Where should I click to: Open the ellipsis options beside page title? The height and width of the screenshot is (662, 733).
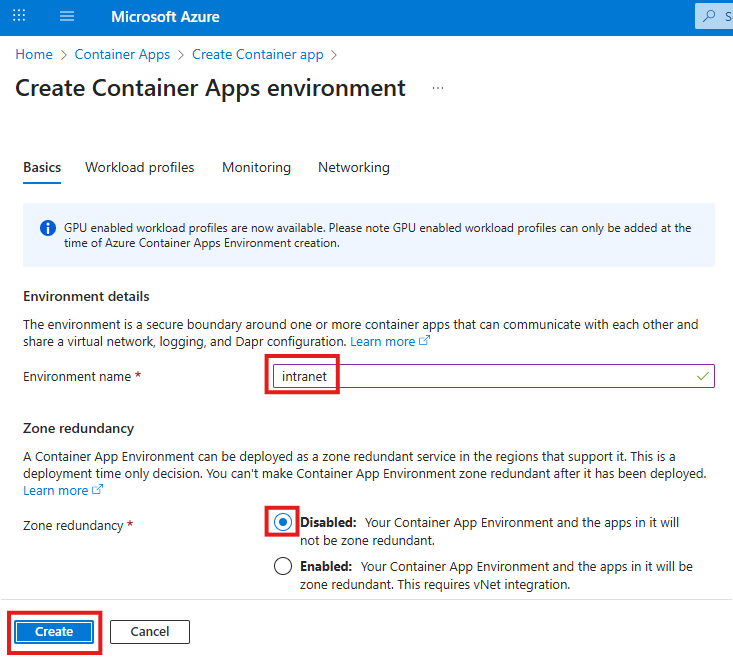(x=437, y=88)
